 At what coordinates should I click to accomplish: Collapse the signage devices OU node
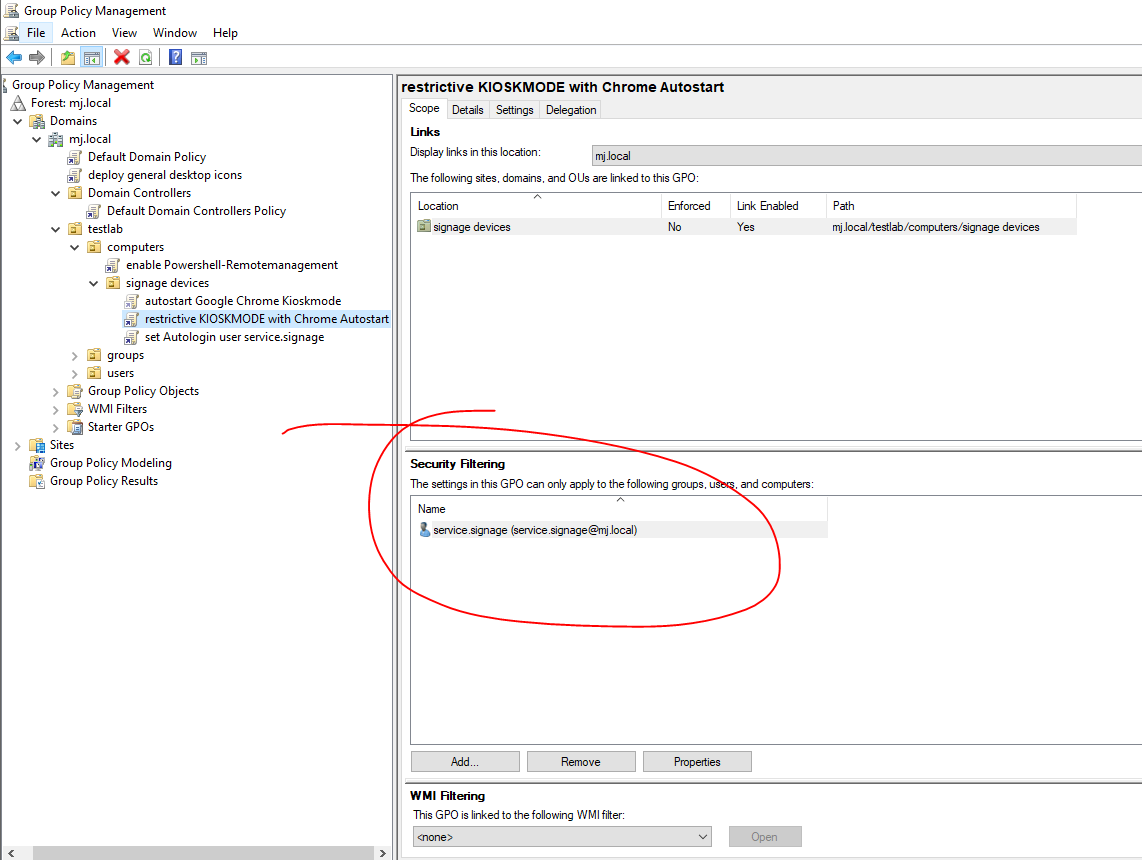pos(93,283)
